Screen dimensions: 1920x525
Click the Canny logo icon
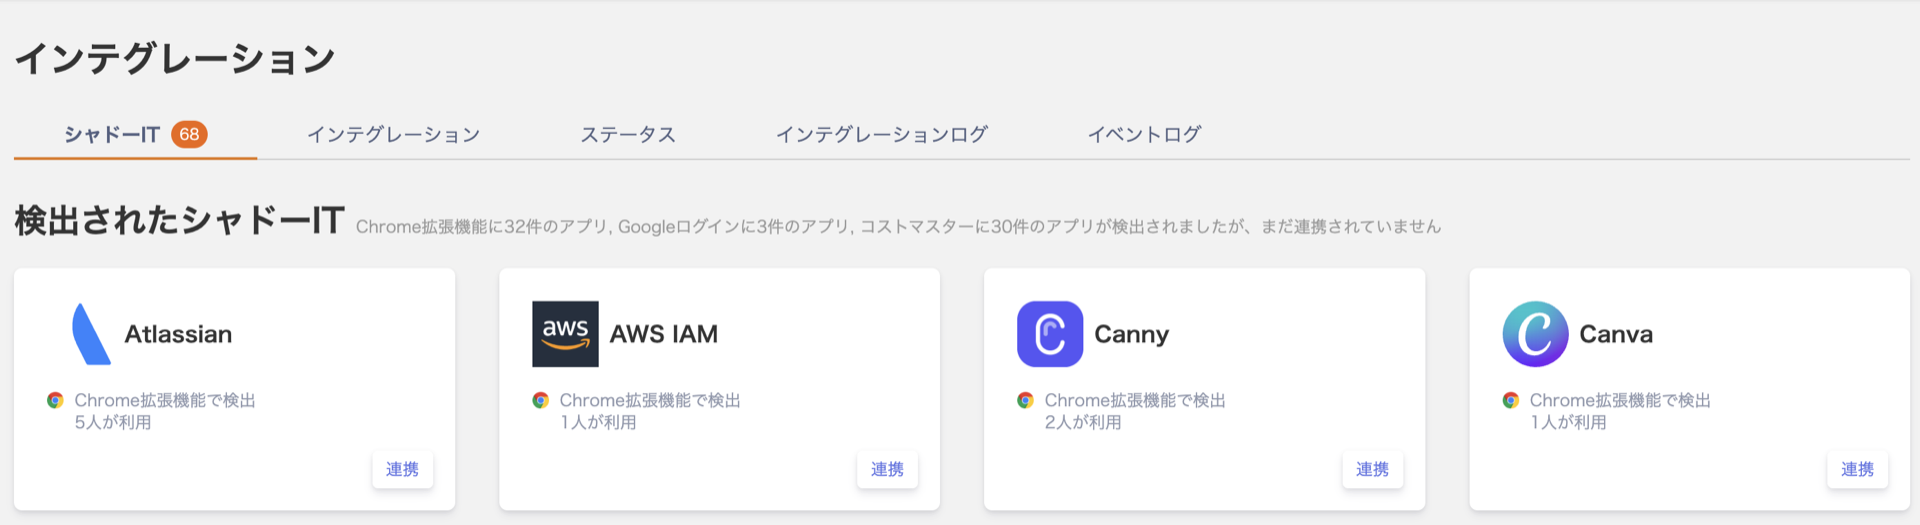1050,334
